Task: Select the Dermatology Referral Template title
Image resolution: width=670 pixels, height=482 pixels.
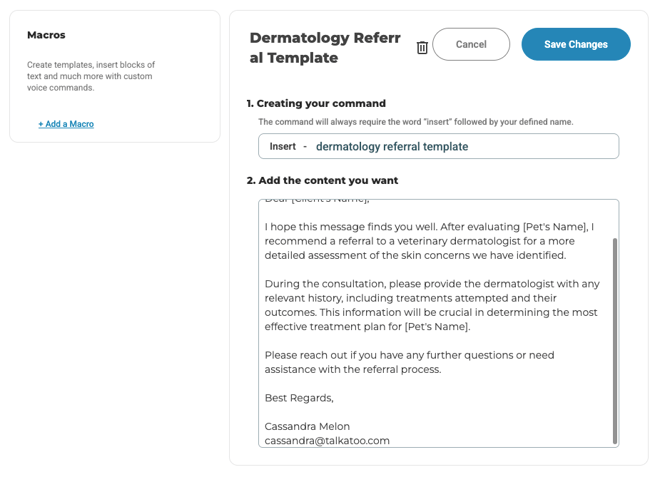Action: 325,48
